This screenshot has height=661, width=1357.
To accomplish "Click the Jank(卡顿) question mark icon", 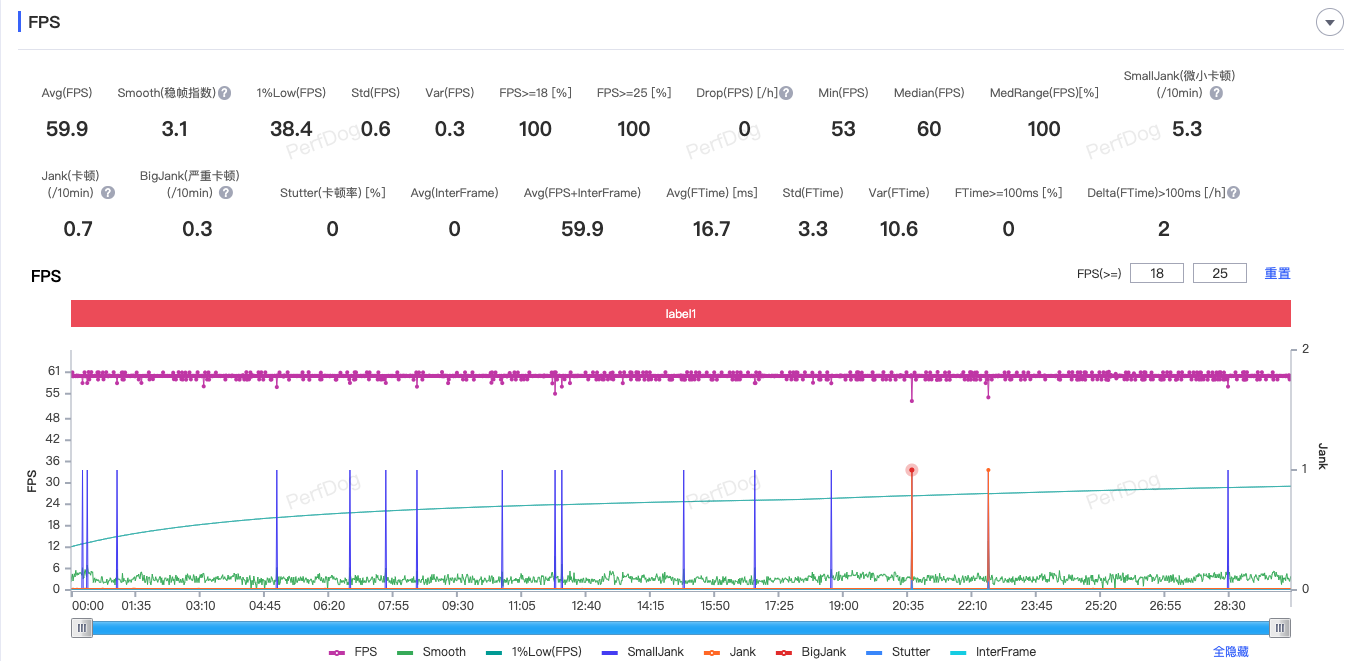I will click(108, 193).
